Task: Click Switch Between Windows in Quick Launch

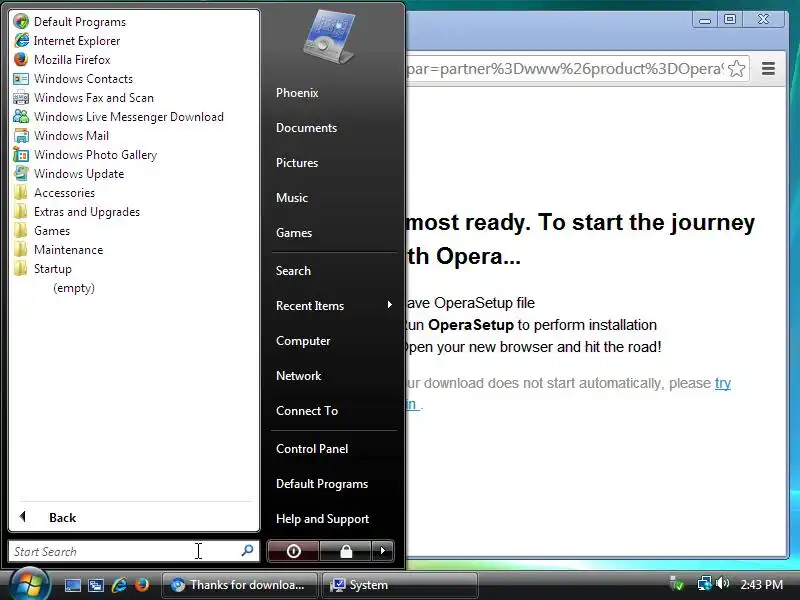Action: tap(95, 585)
